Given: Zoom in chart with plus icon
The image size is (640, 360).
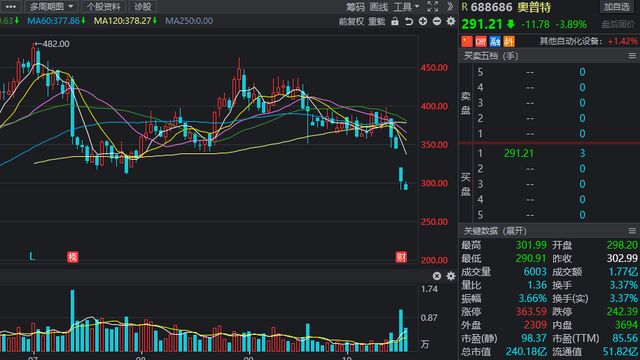Looking at the screenshot, I should 423,21.
